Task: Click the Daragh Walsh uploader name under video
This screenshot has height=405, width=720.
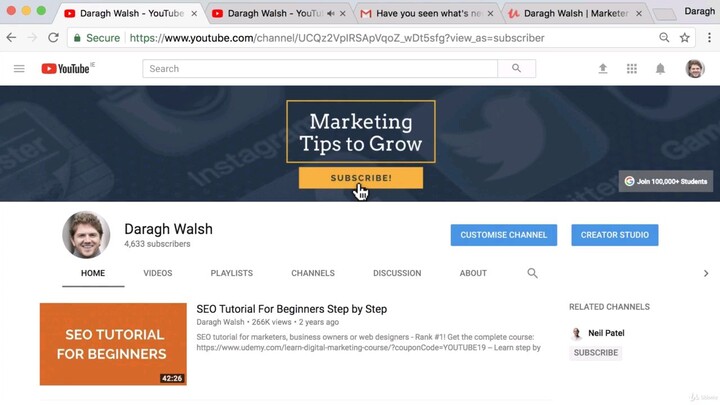Action: 220,322
